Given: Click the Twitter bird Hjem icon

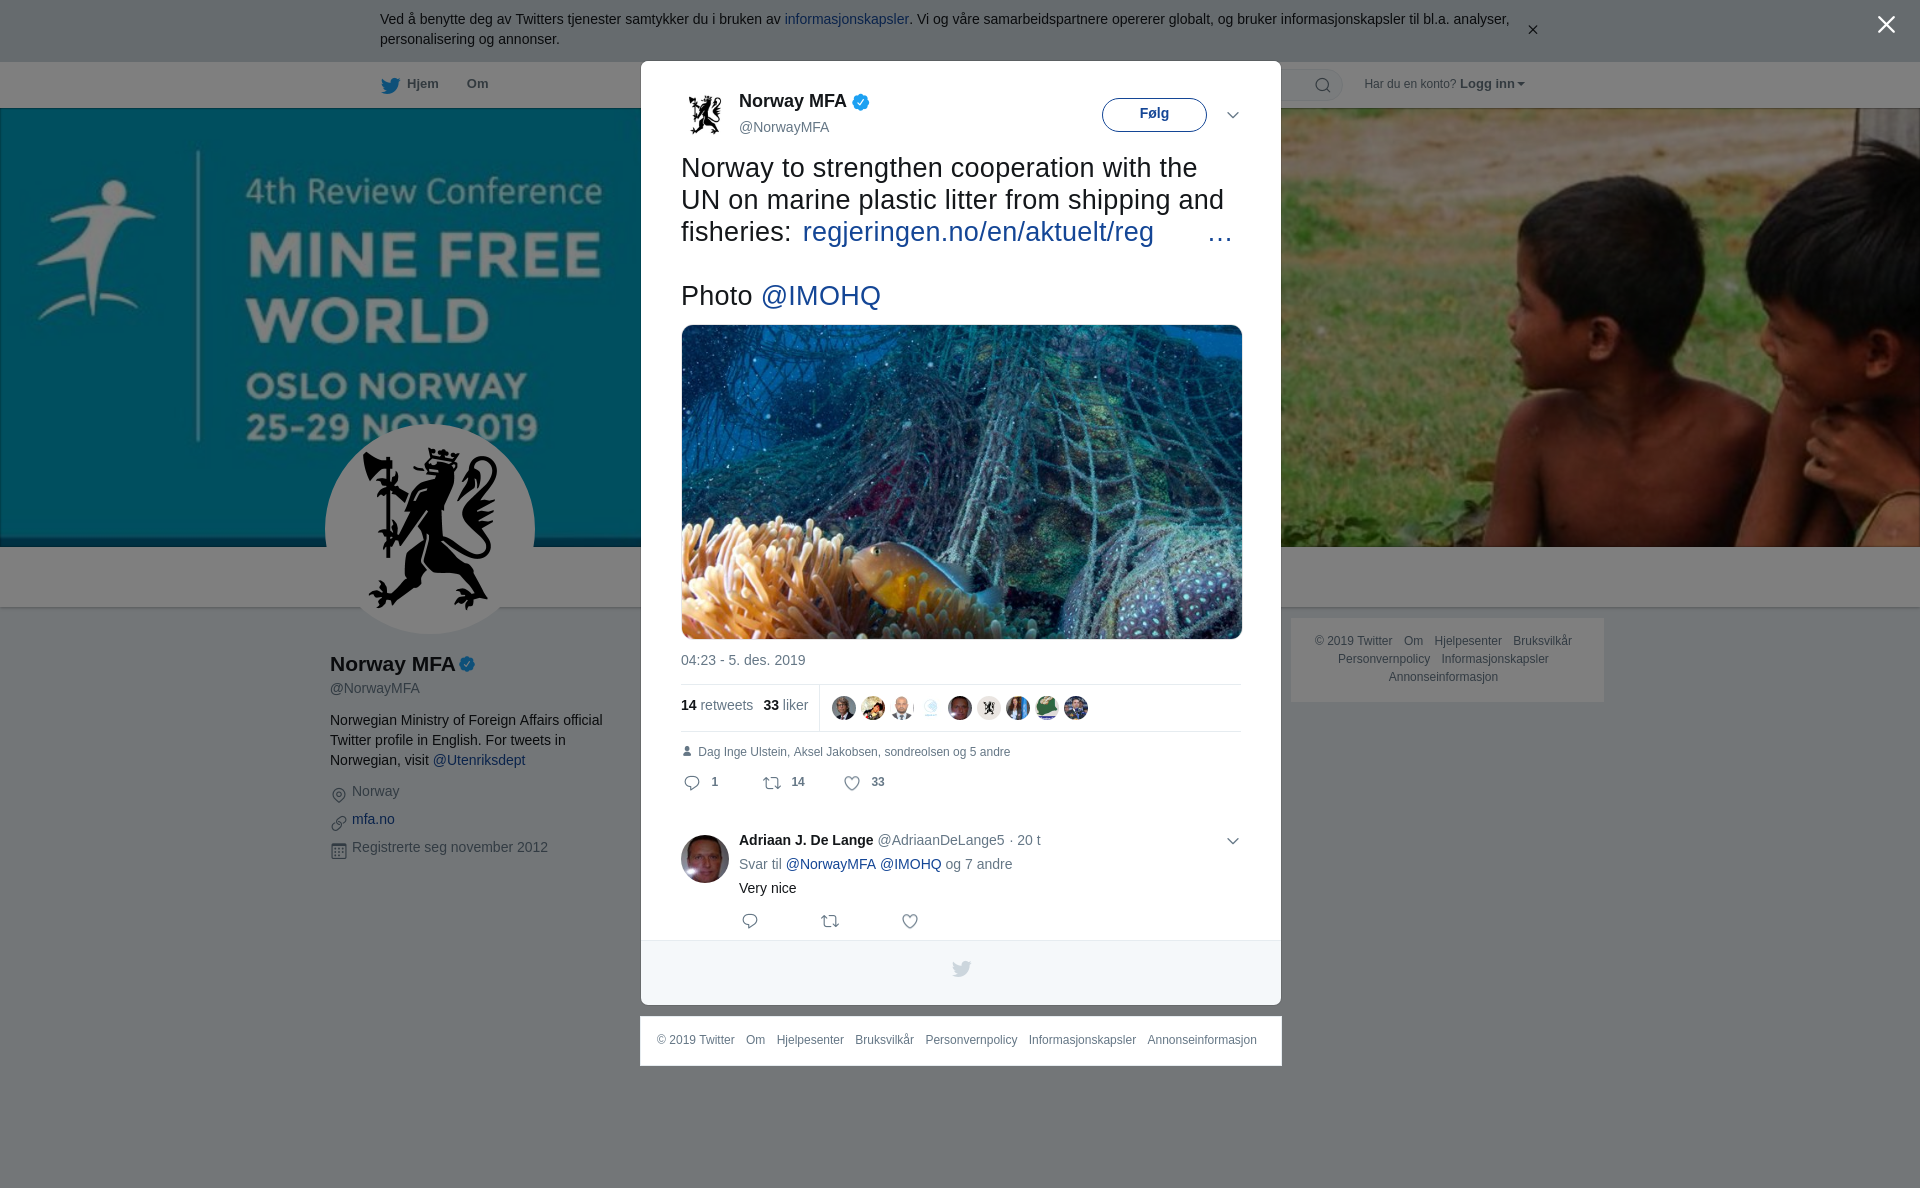Looking at the screenshot, I should [x=390, y=85].
